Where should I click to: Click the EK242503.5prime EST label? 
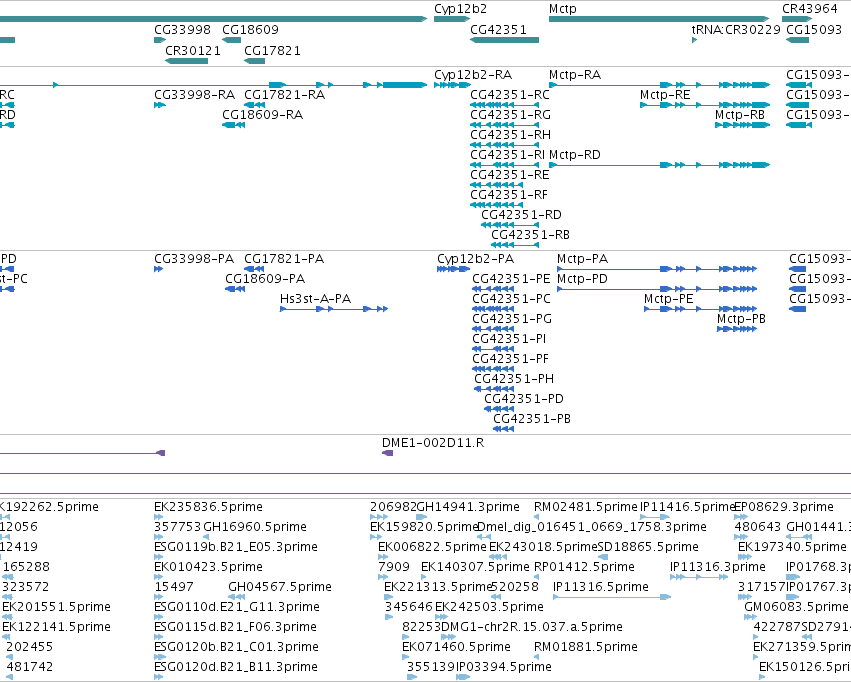[489, 608]
